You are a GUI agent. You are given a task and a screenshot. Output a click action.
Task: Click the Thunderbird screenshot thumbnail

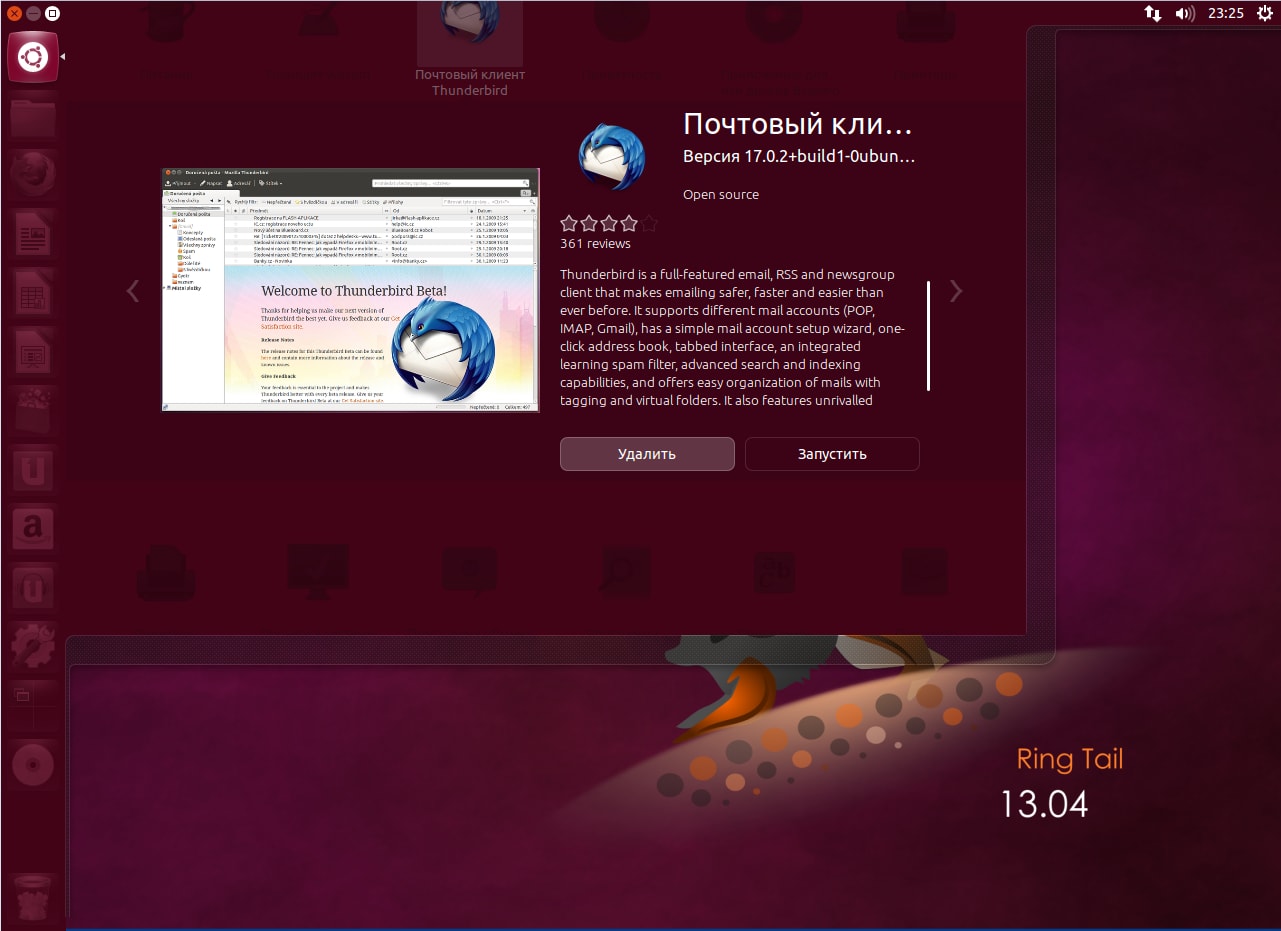[350, 290]
